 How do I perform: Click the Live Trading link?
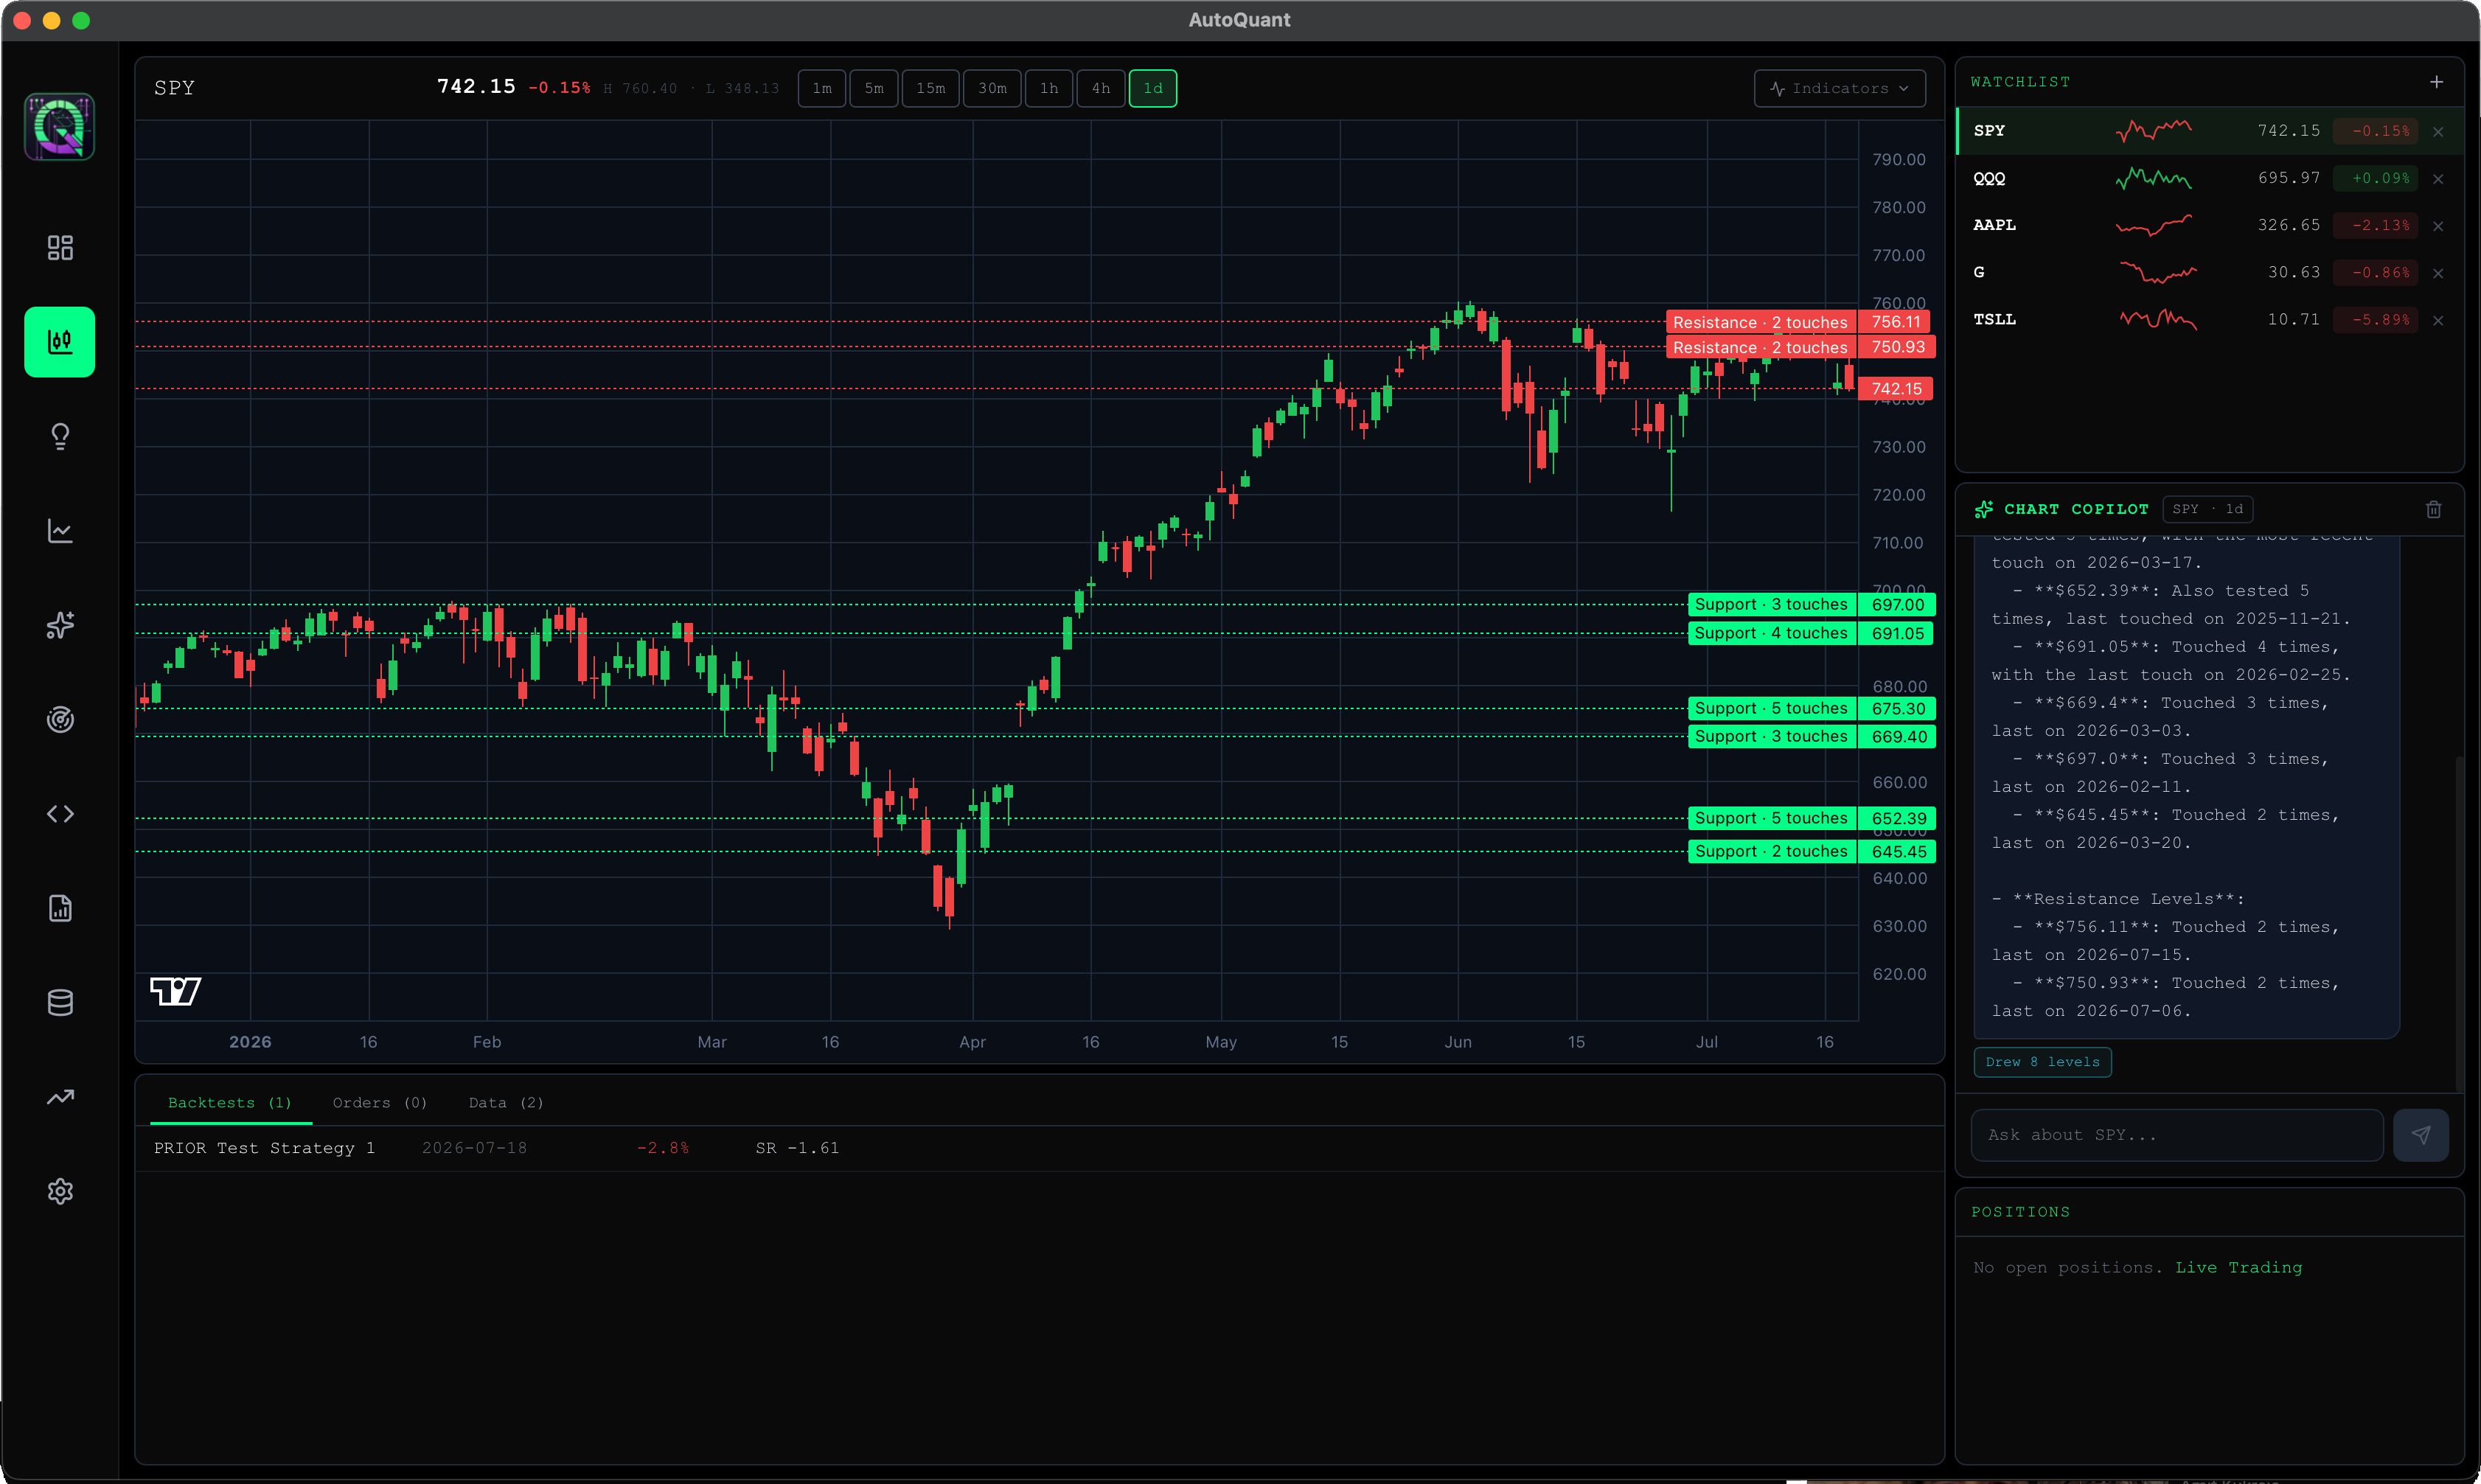coord(2238,1267)
